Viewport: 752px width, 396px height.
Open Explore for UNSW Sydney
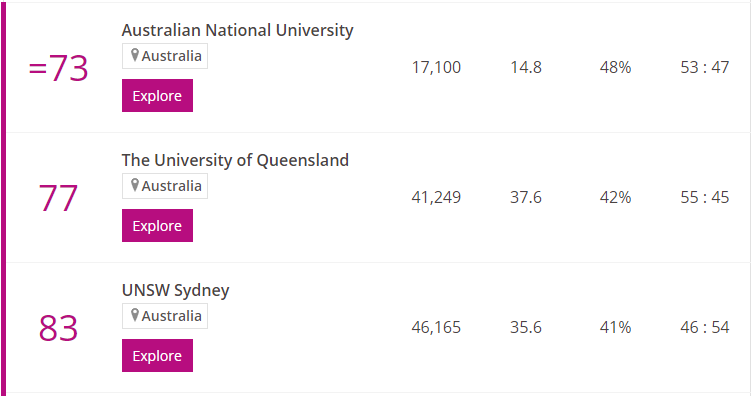[x=157, y=355]
